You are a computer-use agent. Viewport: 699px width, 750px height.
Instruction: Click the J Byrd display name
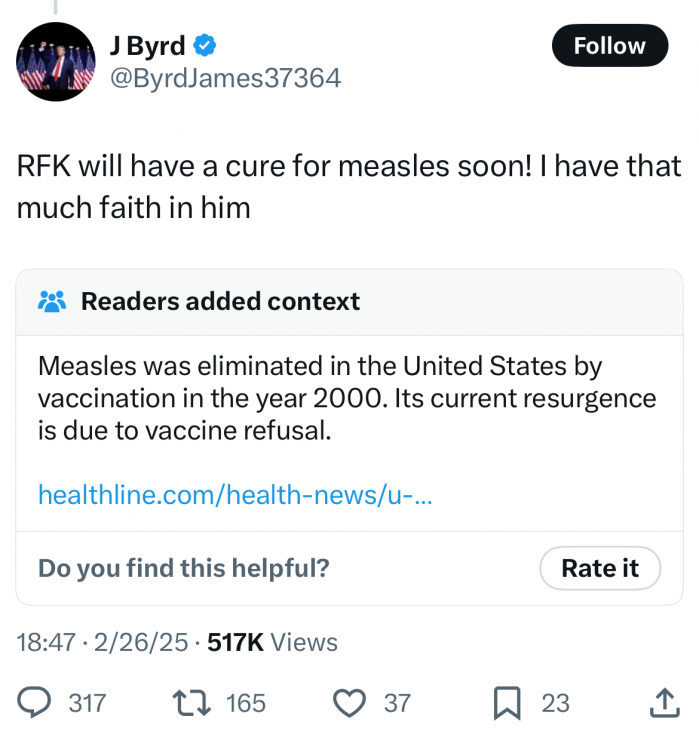pos(149,46)
